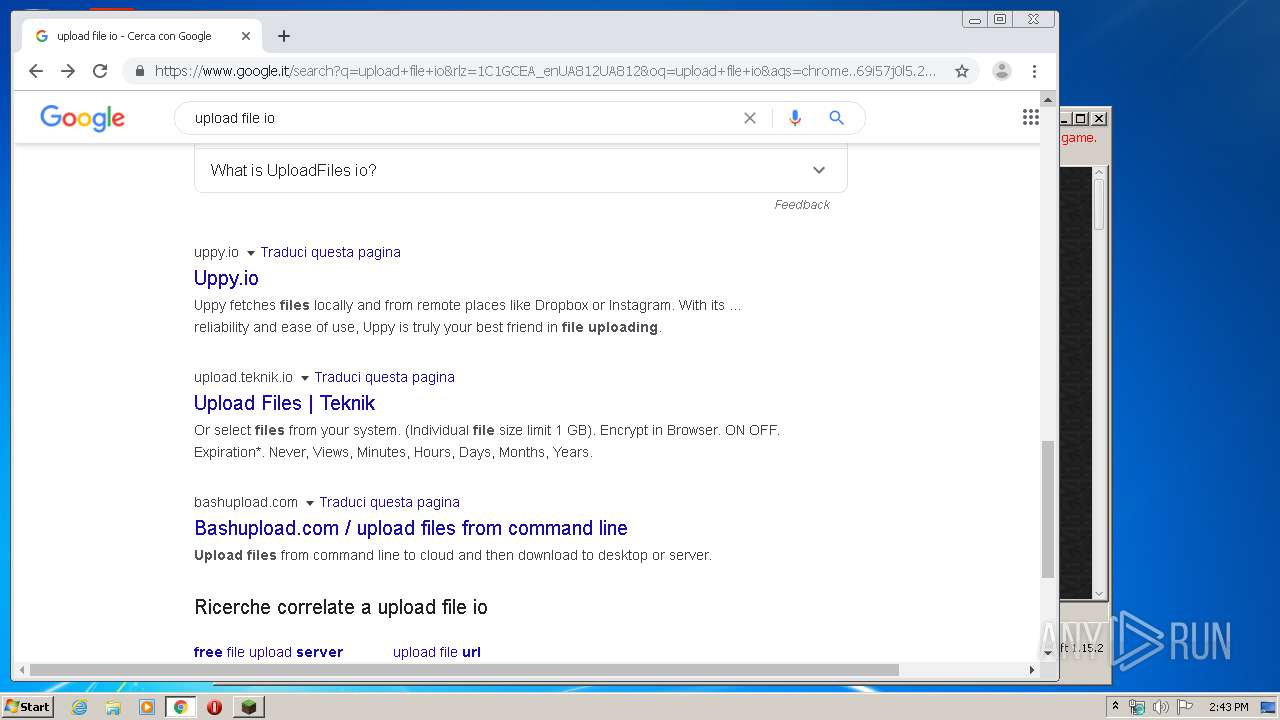Click the page's vertical scrollbar thumb
The image size is (1280, 720).
pyautogui.click(x=1048, y=509)
